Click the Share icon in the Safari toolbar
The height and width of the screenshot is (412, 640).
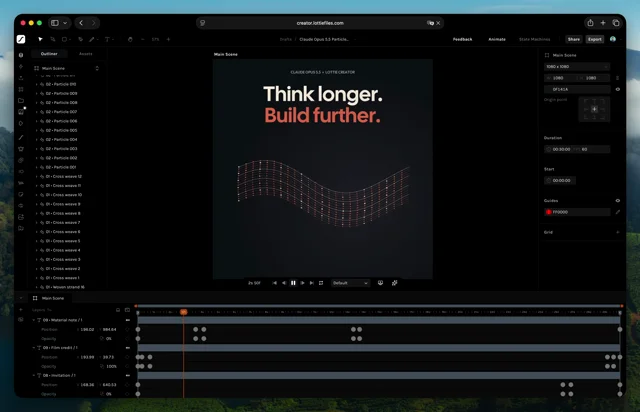point(590,23)
